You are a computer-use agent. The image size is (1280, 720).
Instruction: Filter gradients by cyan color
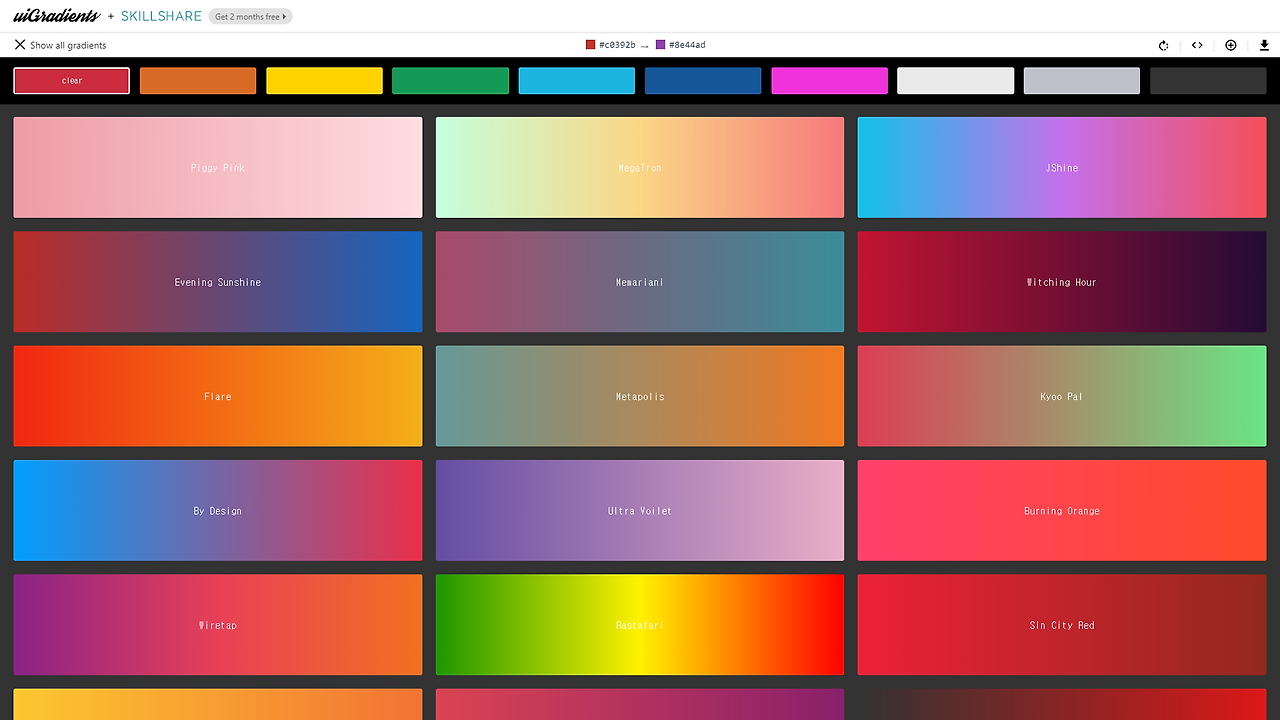[577, 81]
